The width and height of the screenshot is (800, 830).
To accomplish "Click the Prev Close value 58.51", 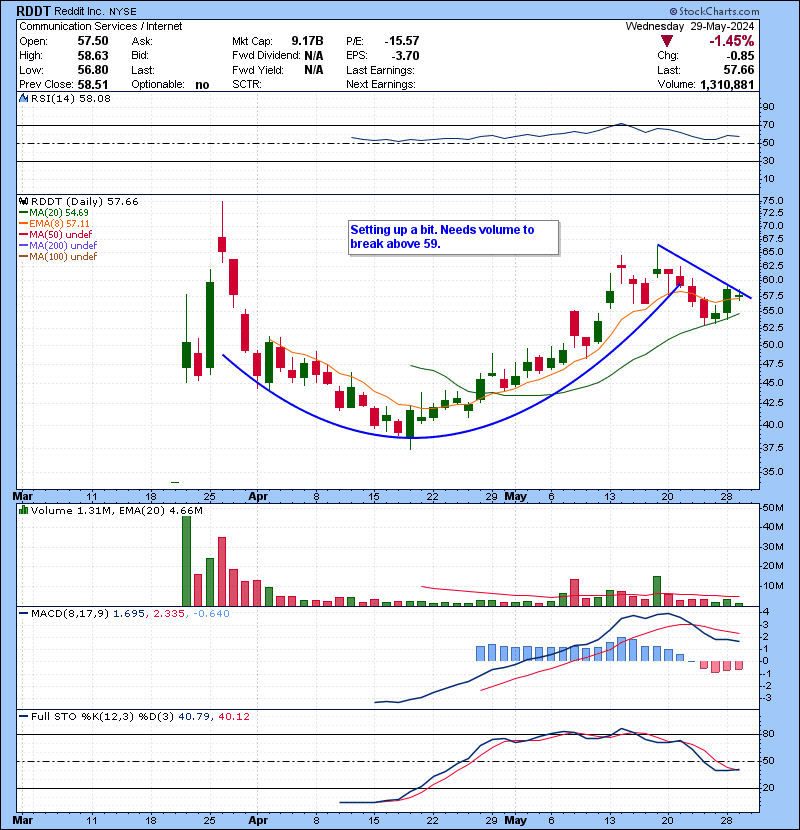I will pos(93,84).
